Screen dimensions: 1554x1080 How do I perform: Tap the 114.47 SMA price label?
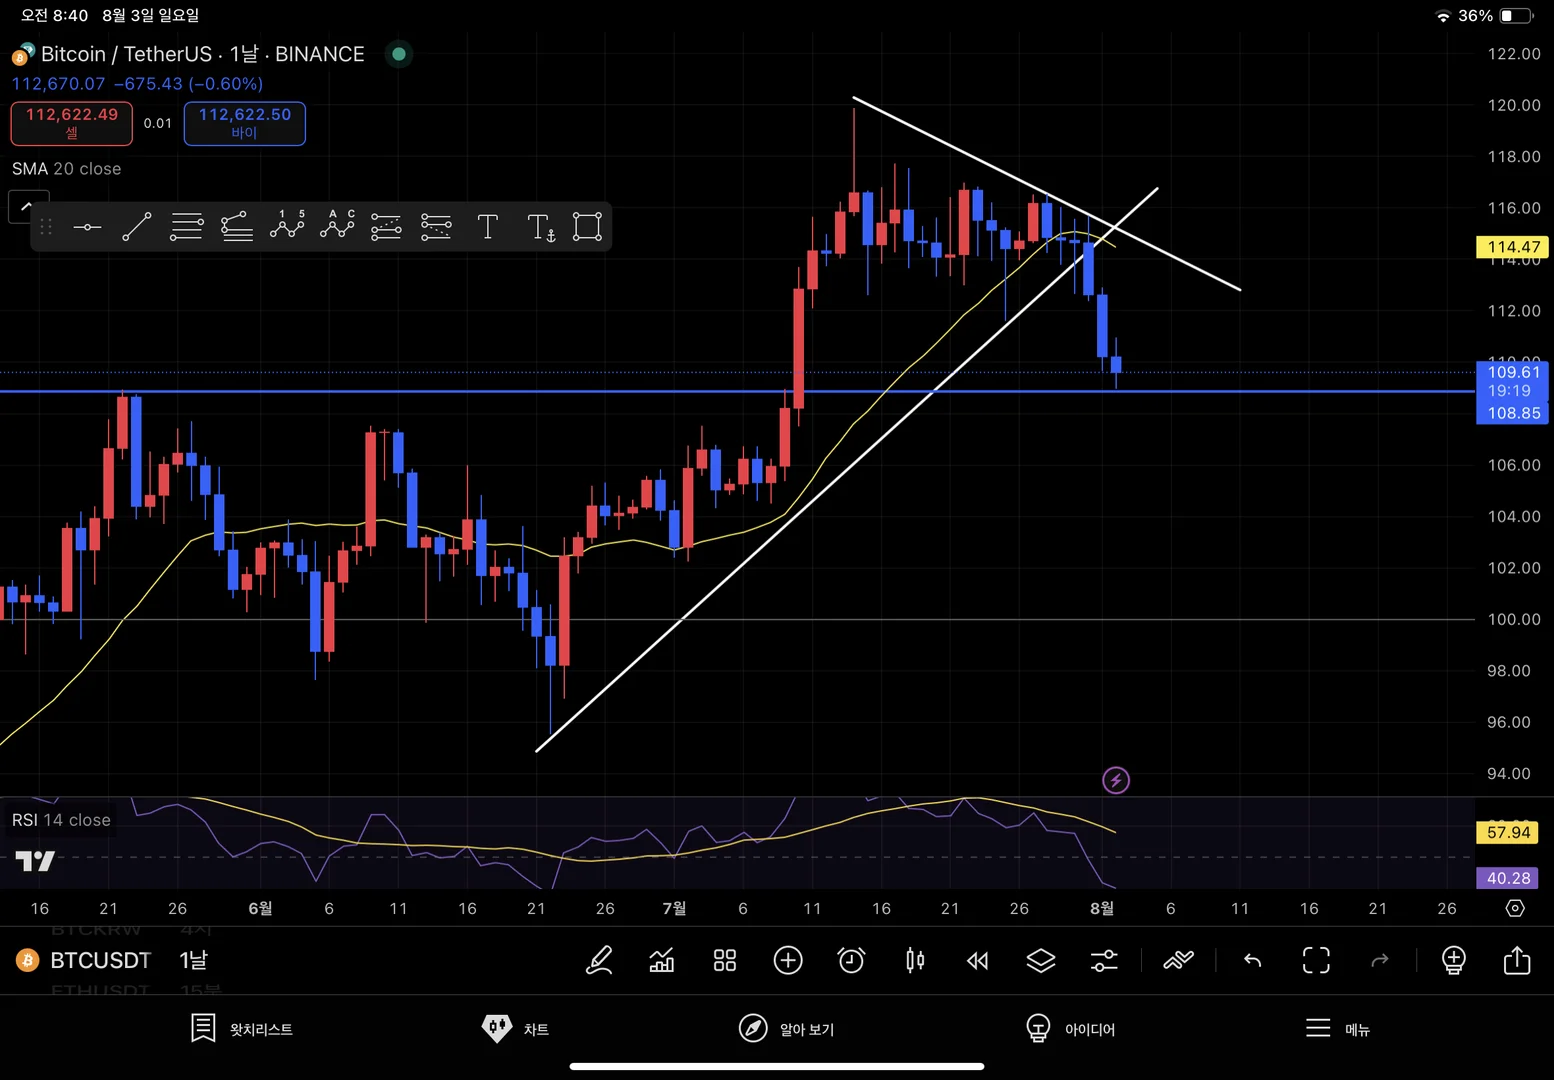pyautogui.click(x=1513, y=247)
